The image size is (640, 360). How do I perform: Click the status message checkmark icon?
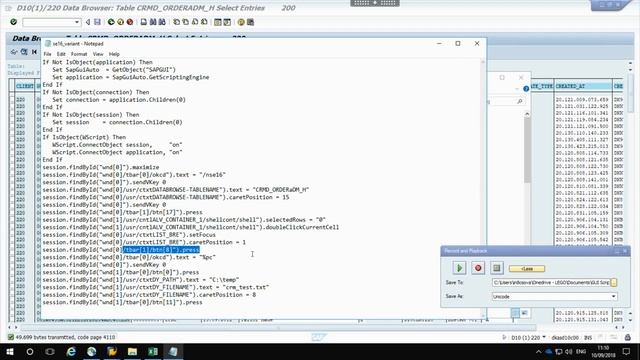(x=11, y=337)
